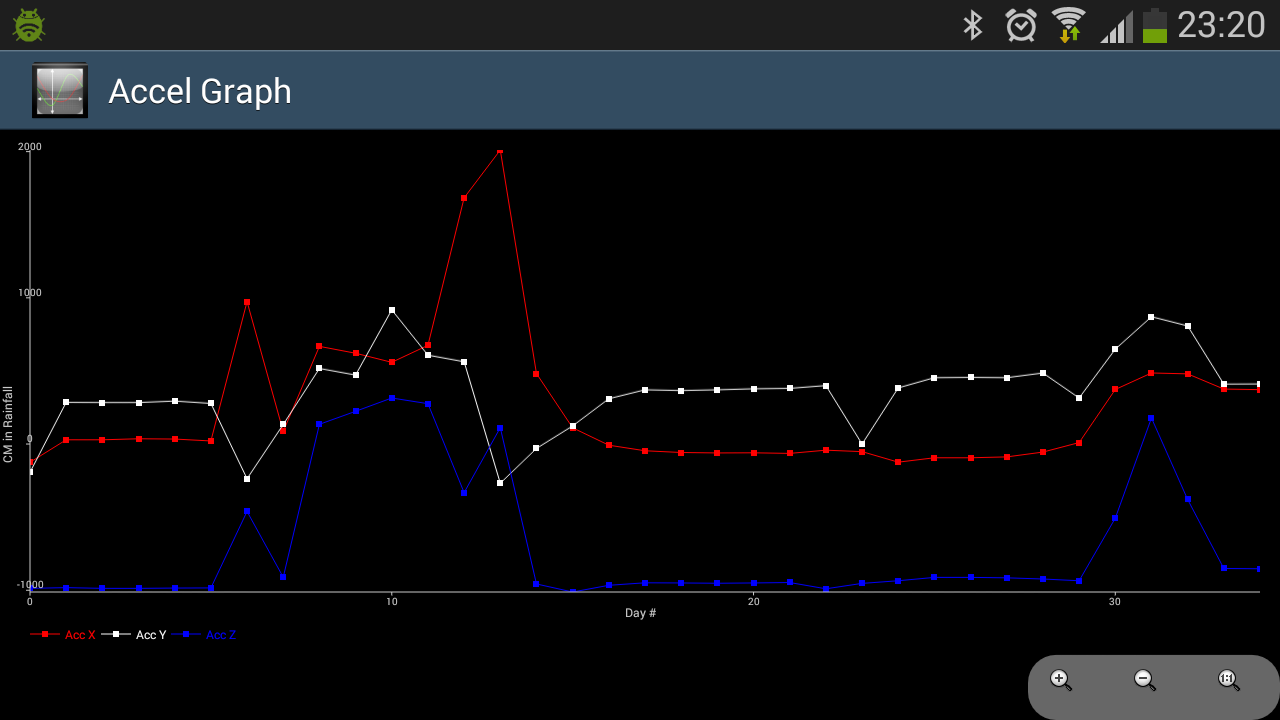Click the Day # x-axis label
This screenshot has height=720, width=1280.
[640, 613]
